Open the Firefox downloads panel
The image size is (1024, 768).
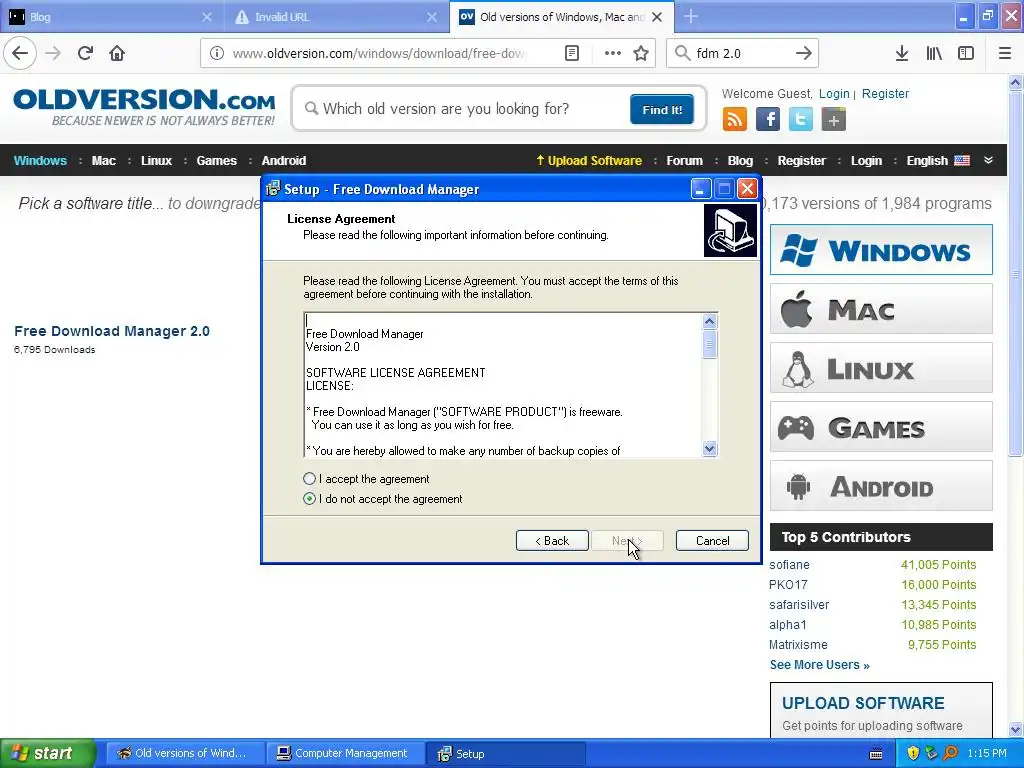point(901,53)
